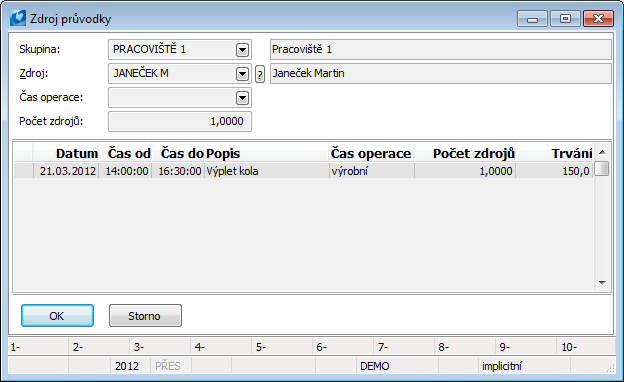Screen dimensions: 624x382
Task: Minimize the Zdroj průvodky window
Action: tap(532, 19)
